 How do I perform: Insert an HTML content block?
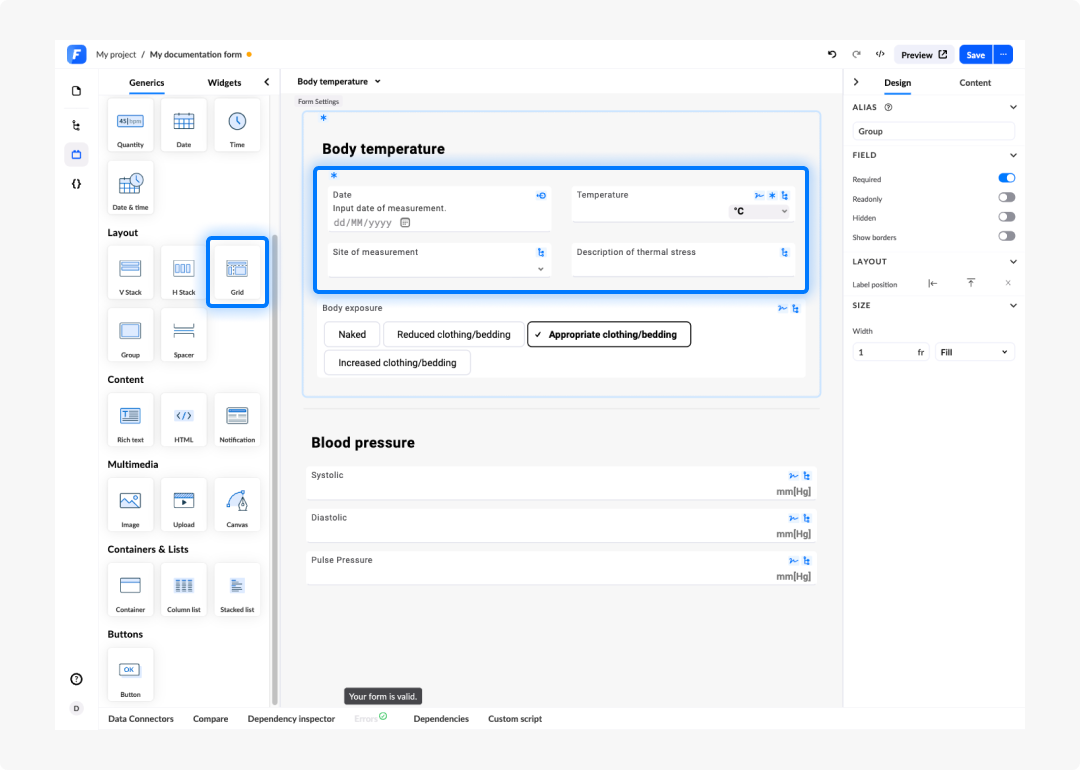(x=183, y=420)
